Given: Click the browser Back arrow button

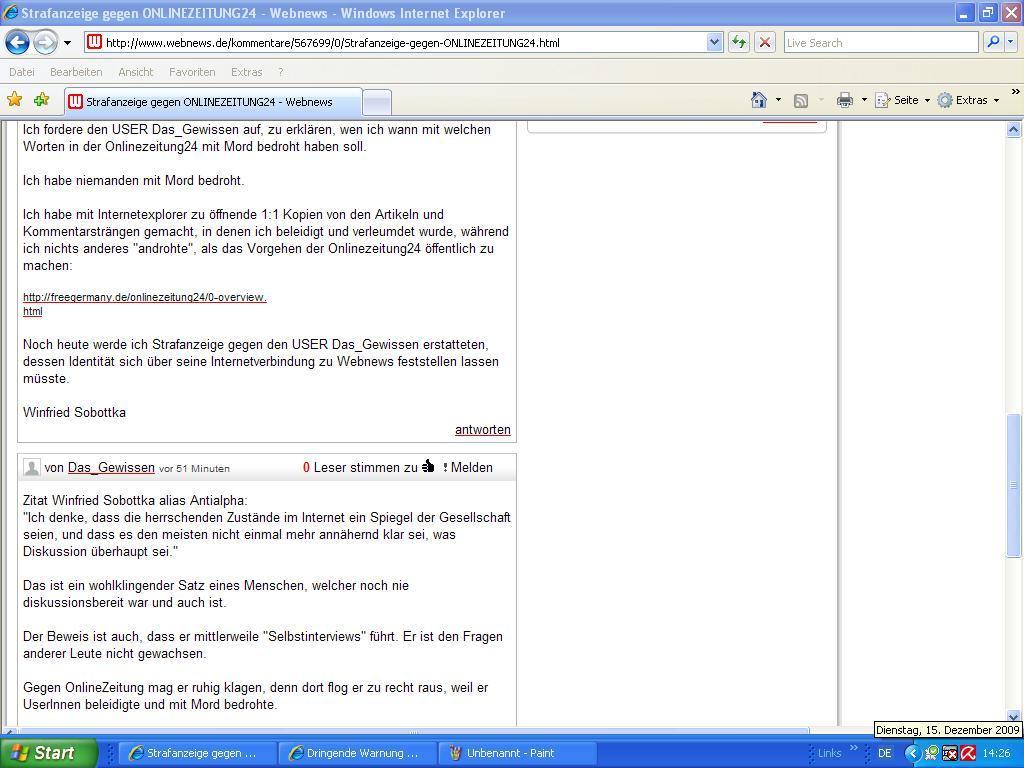Looking at the screenshot, I should pyautogui.click(x=17, y=42).
